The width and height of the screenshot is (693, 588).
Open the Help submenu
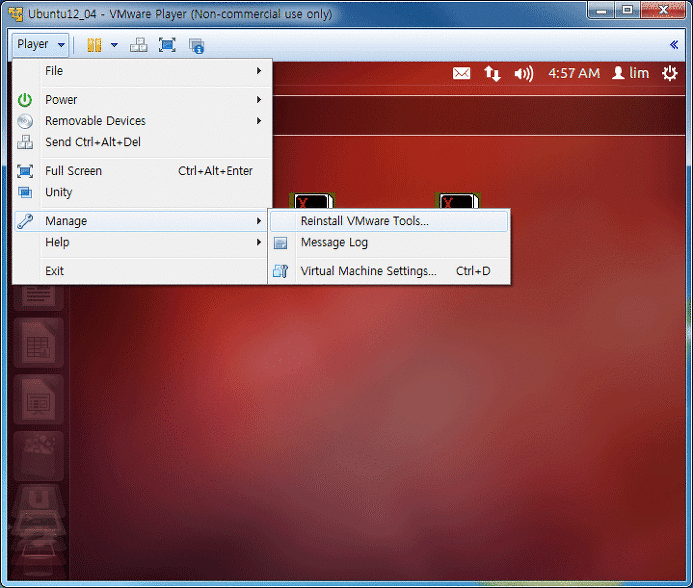pos(142,242)
